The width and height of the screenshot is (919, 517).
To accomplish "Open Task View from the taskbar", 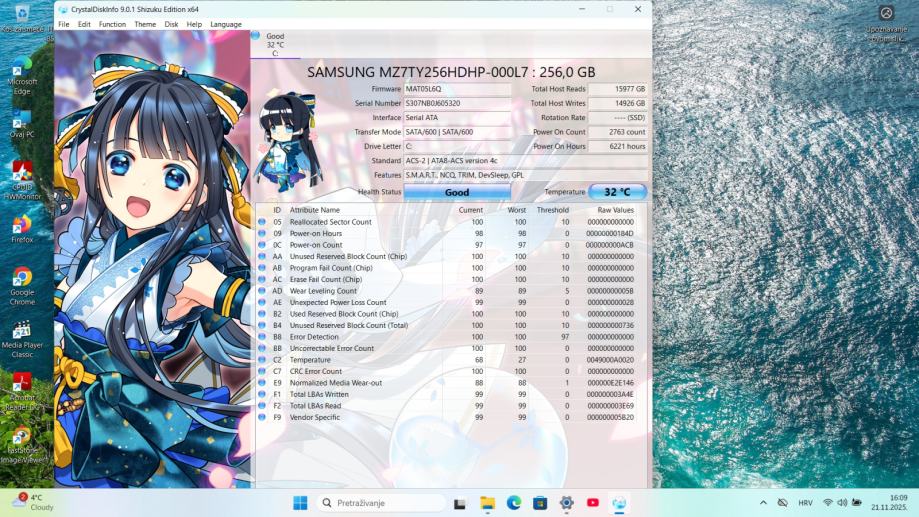I will click(x=460, y=504).
